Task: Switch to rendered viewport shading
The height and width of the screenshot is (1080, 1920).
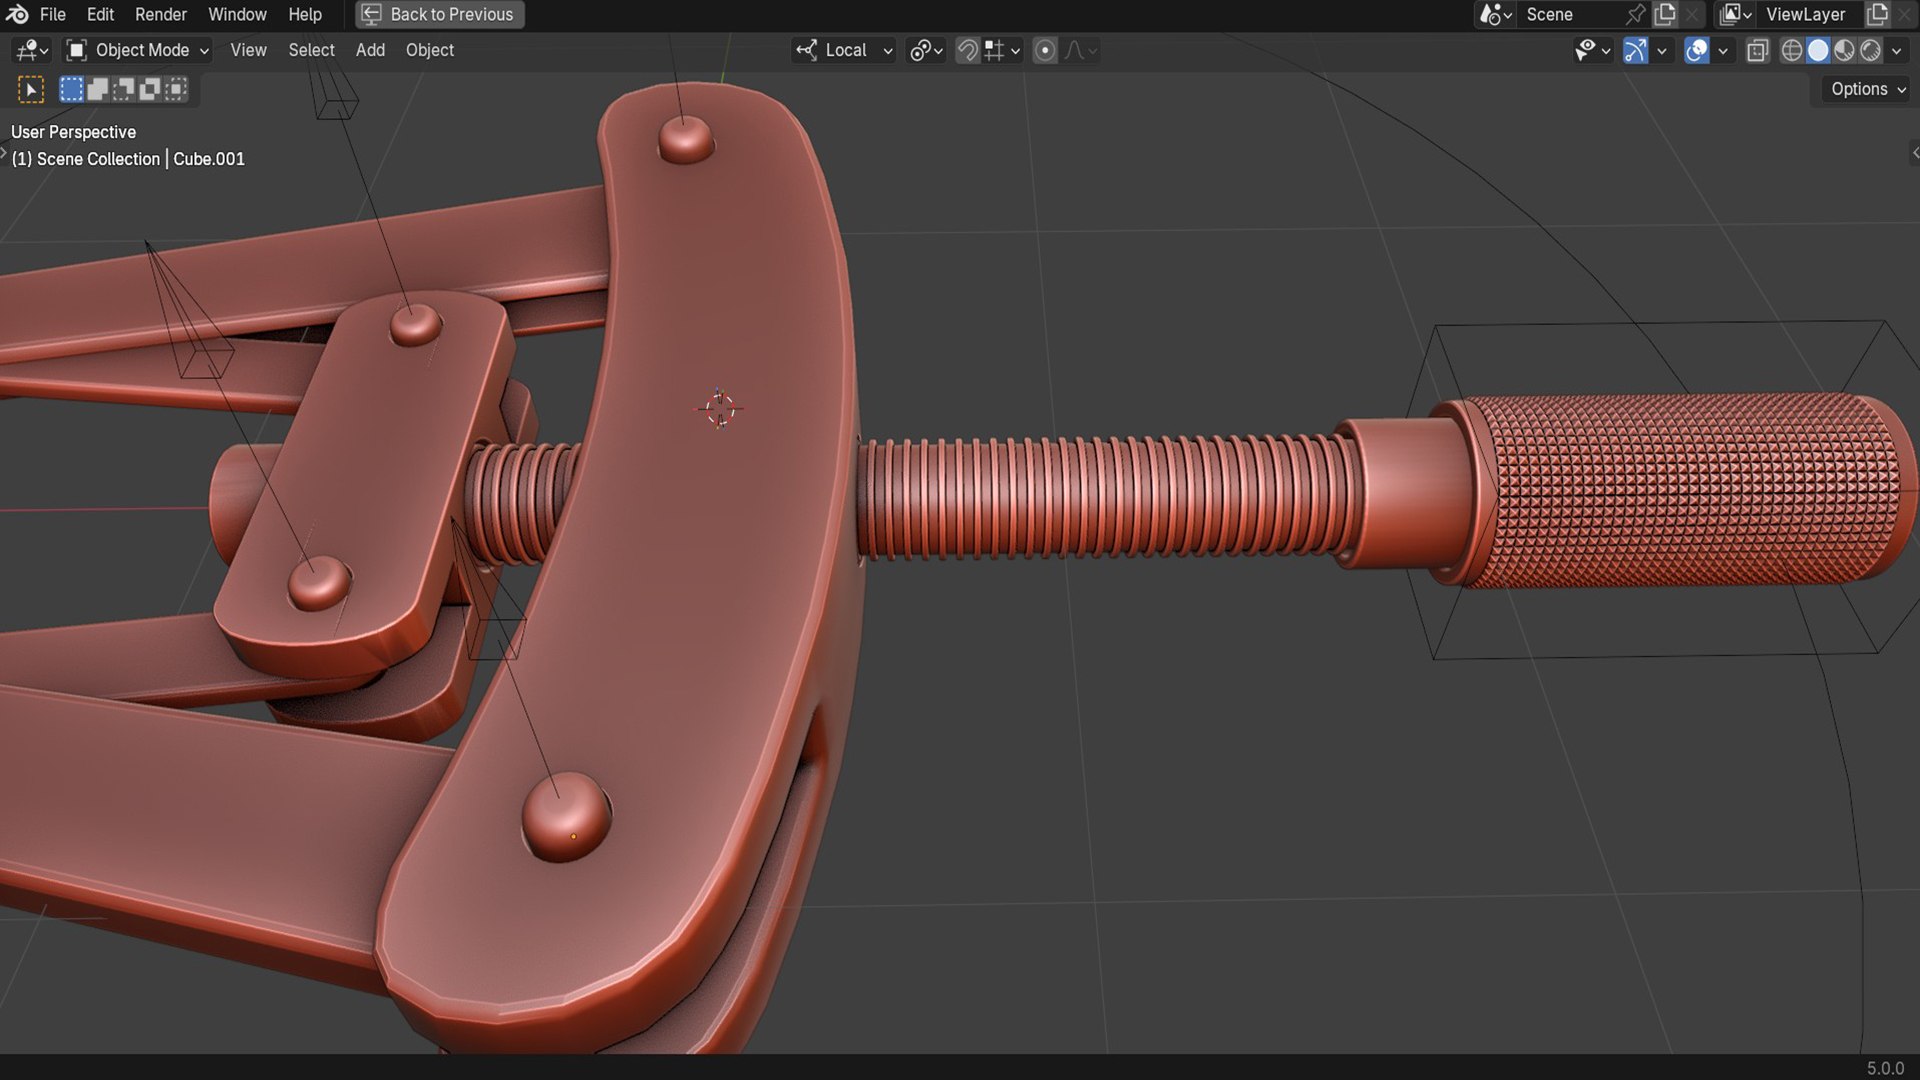Action: [1870, 50]
